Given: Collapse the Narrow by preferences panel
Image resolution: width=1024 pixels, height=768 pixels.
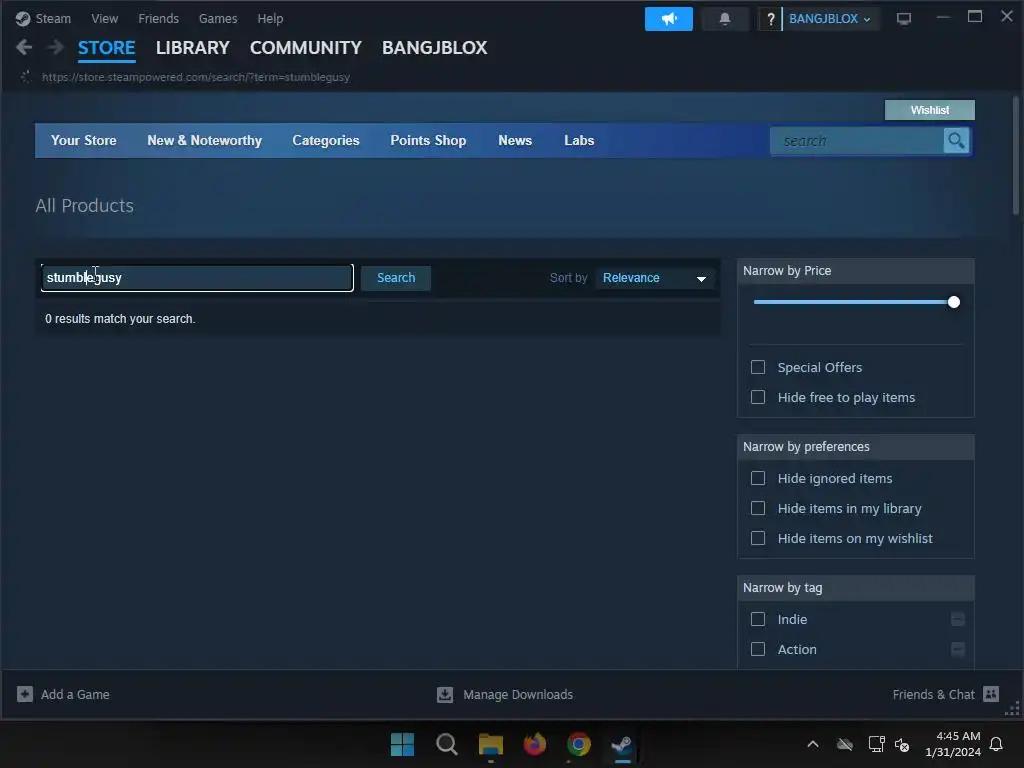Looking at the screenshot, I should [x=856, y=447].
